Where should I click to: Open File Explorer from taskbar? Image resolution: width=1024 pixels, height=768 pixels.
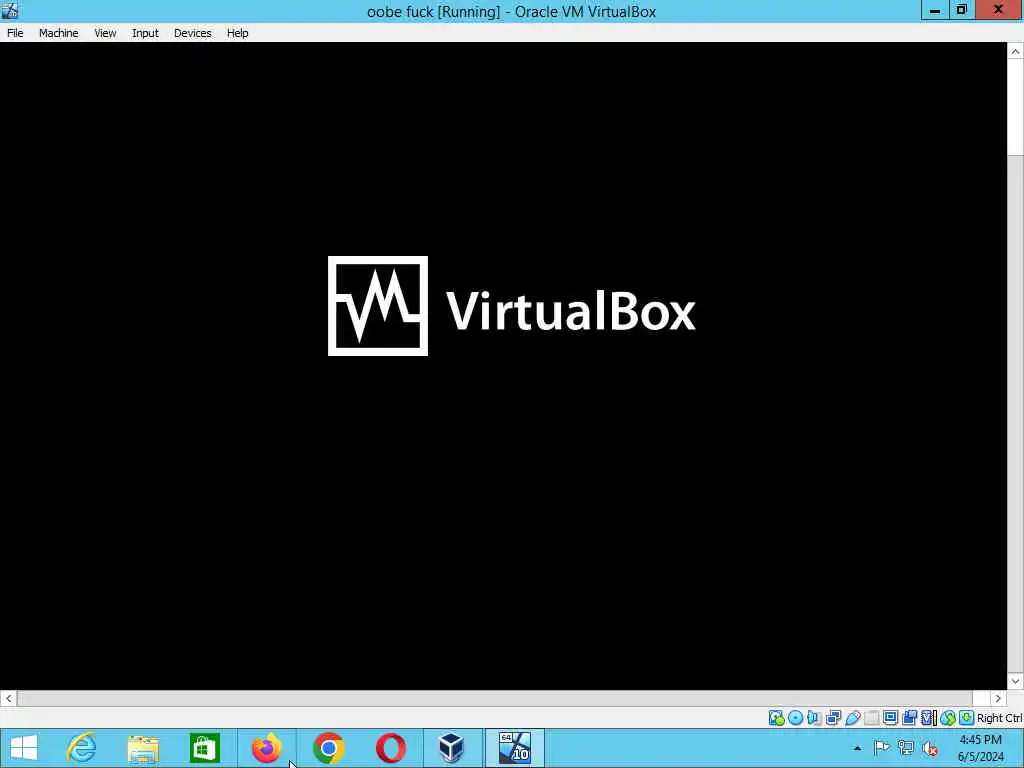coord(143,748)
